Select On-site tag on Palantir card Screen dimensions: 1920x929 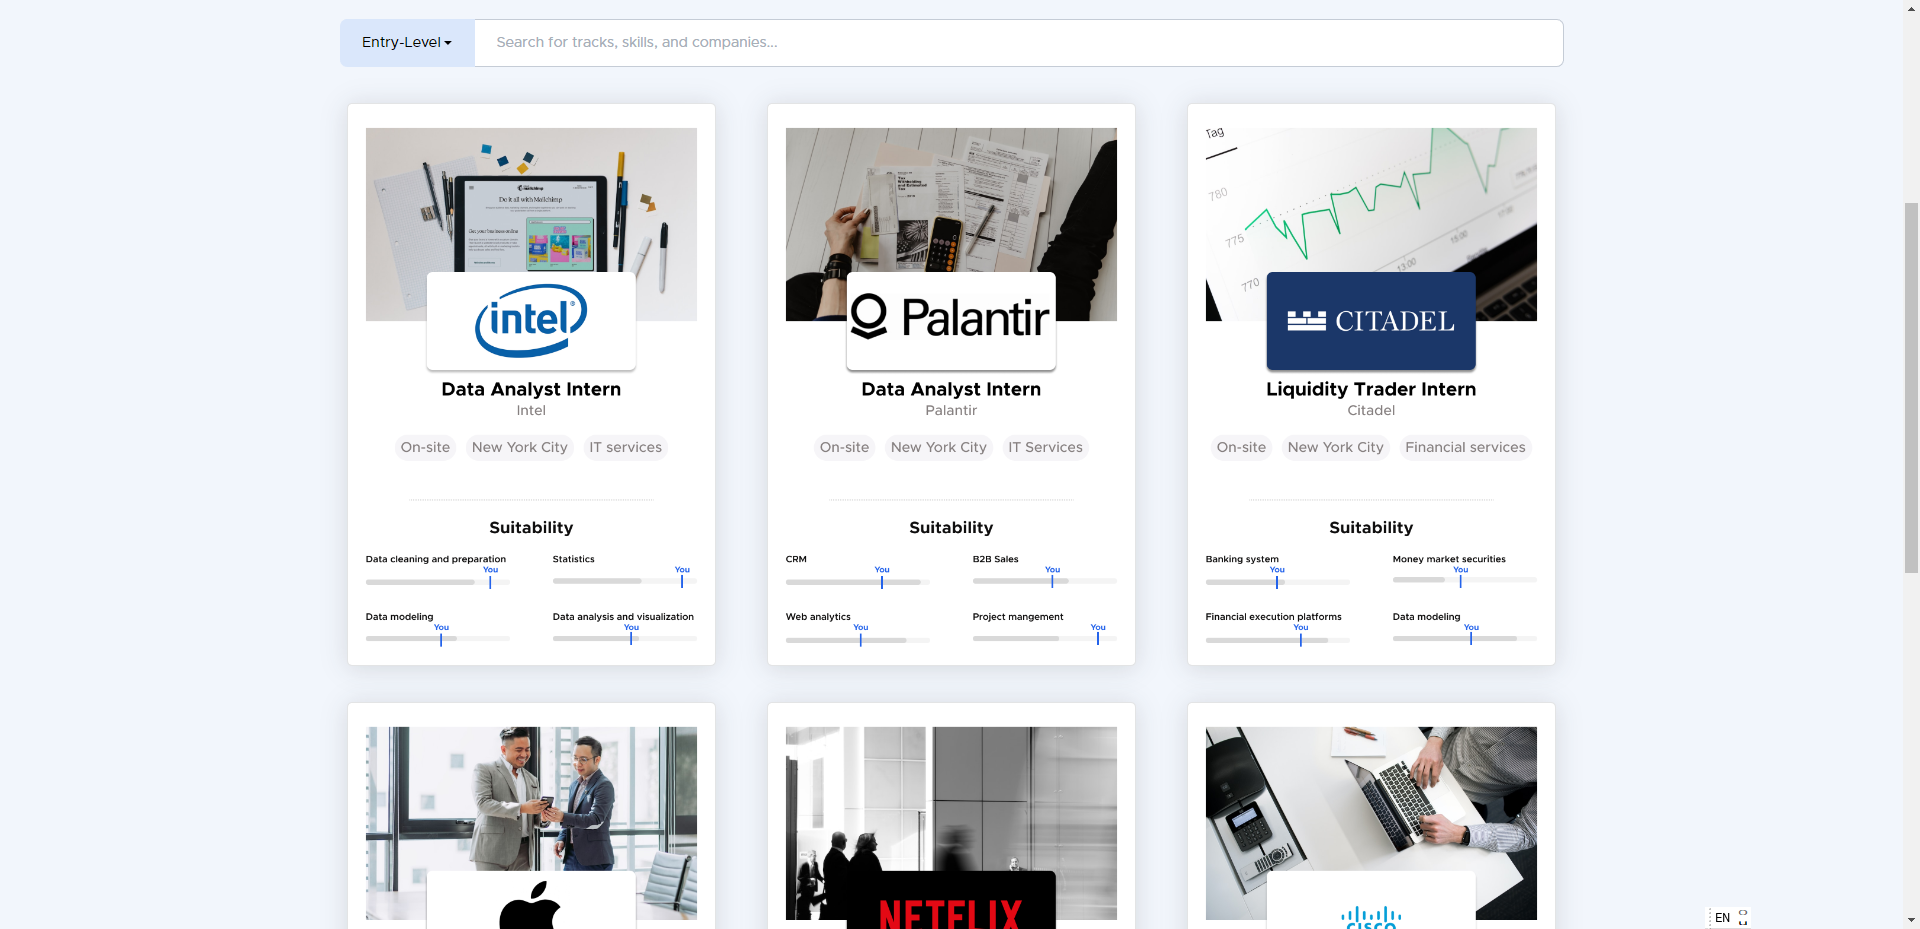(844, 447)
